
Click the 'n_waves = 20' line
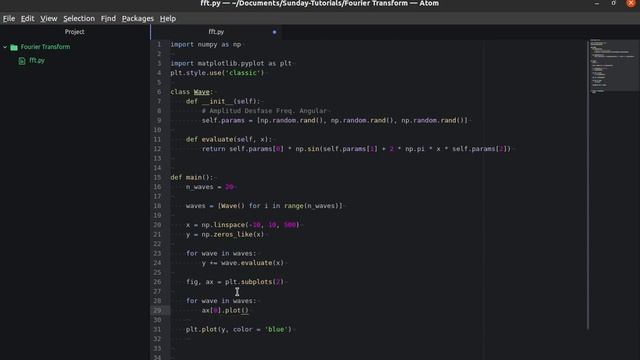click(210, 187)
